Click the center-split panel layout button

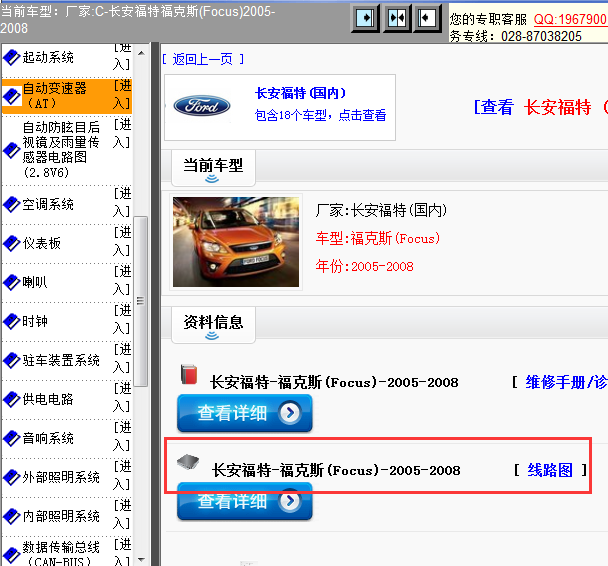point(397,18)
